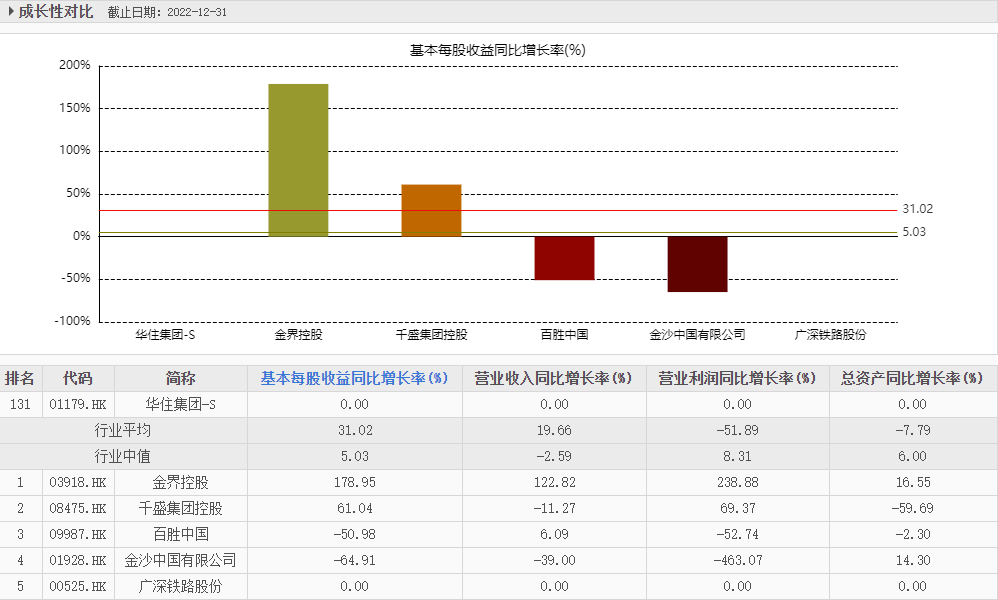Image resolution: width=998 pixels, height=600 pixels.
Task: Click the 金界控股 axis label under chart
Action: pos(299,335)
